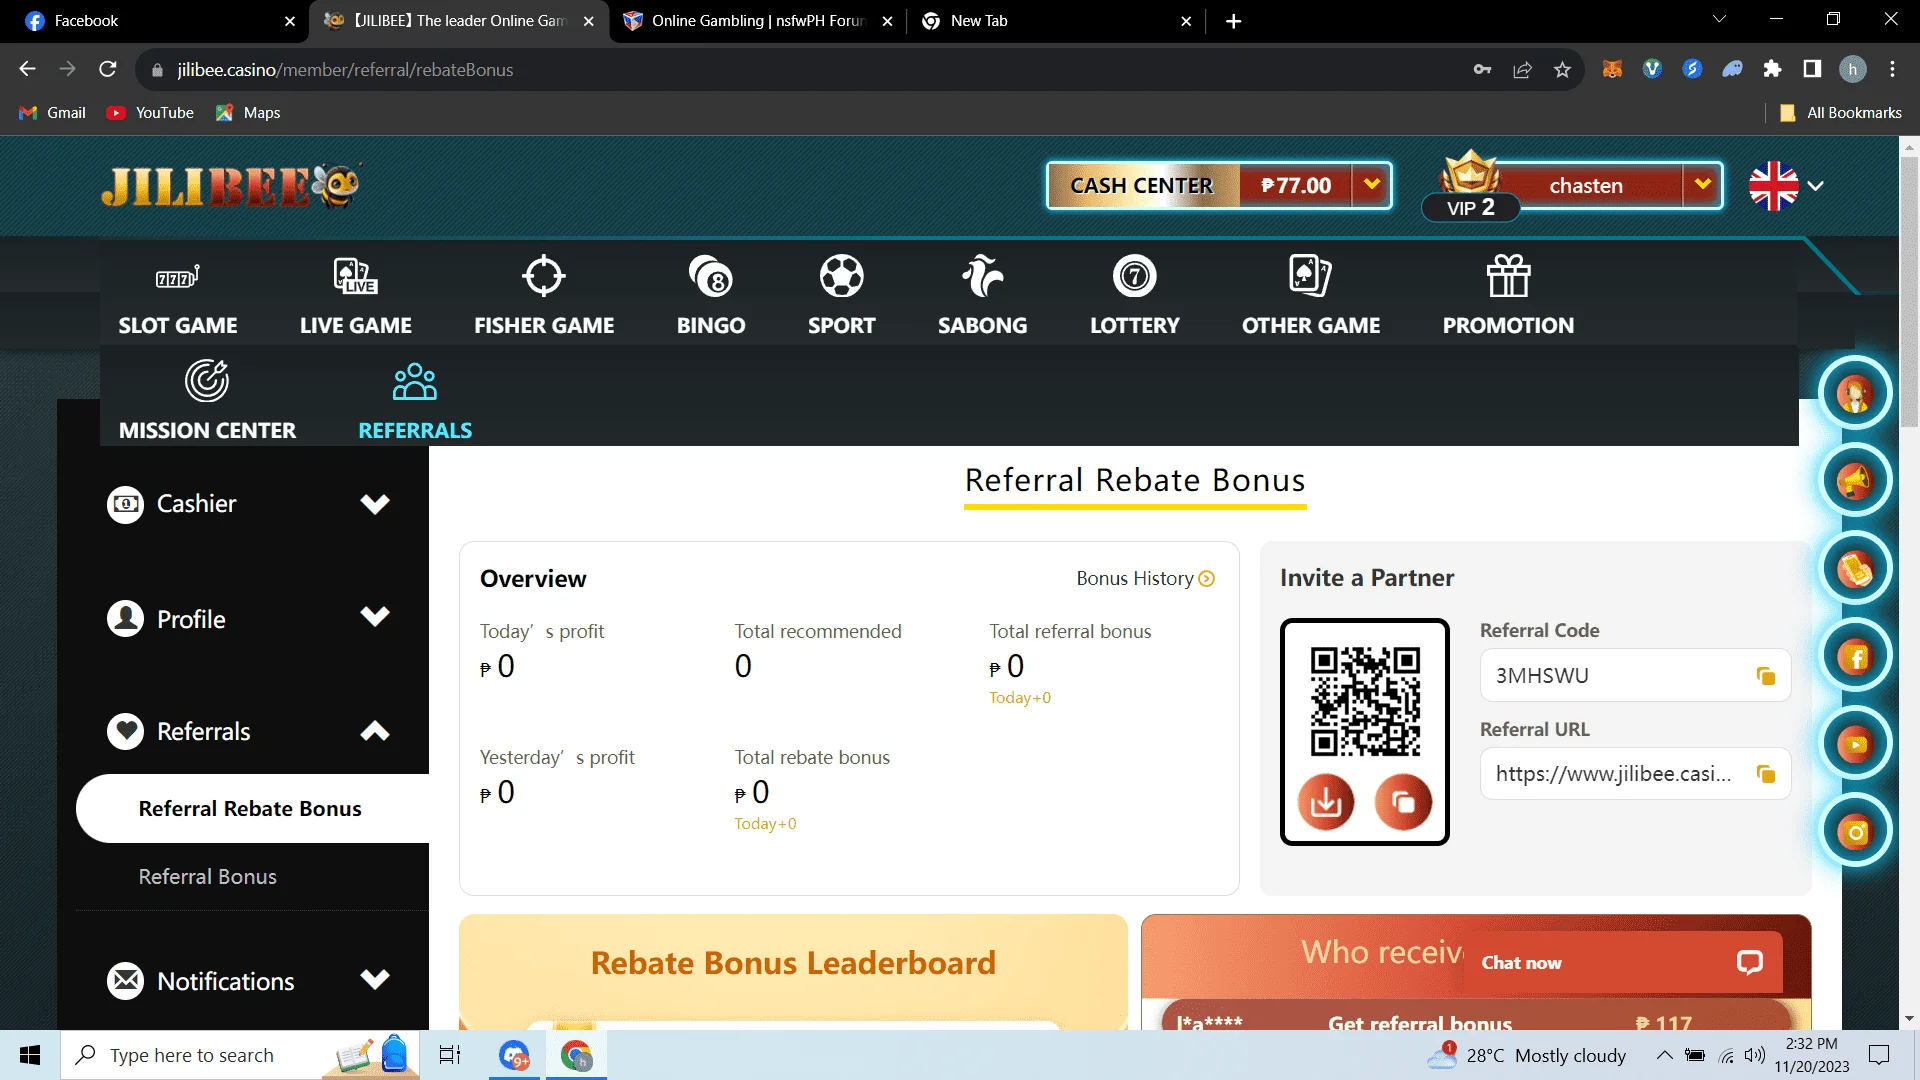Image resolution: width=1920 pixels, height=1080 pixels.
Task: Click the customer service avatar floating button
Action: 1856,393
